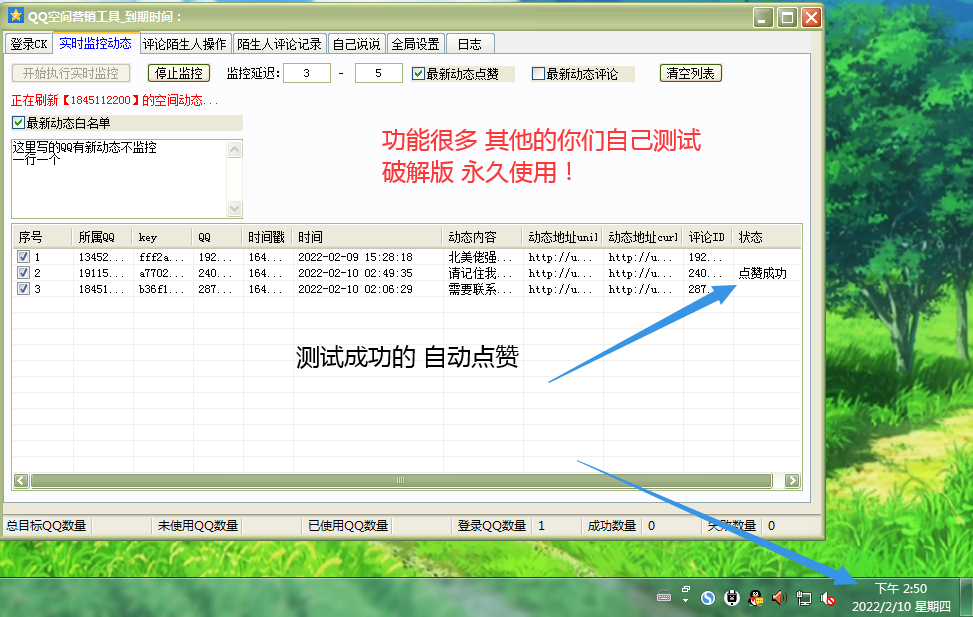Launch the blue S browser tray icon

click(709, 597)
